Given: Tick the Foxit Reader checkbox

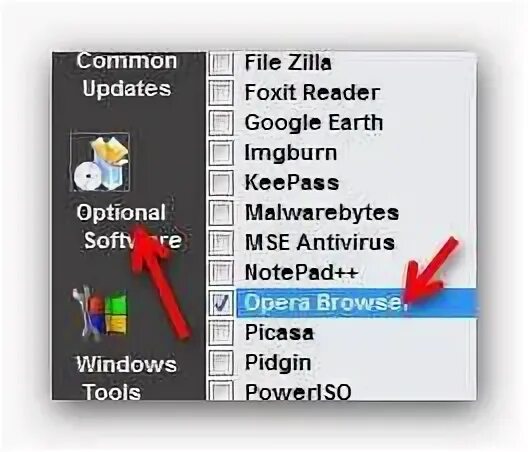Looking at the screenshot, I should point(221,92).
